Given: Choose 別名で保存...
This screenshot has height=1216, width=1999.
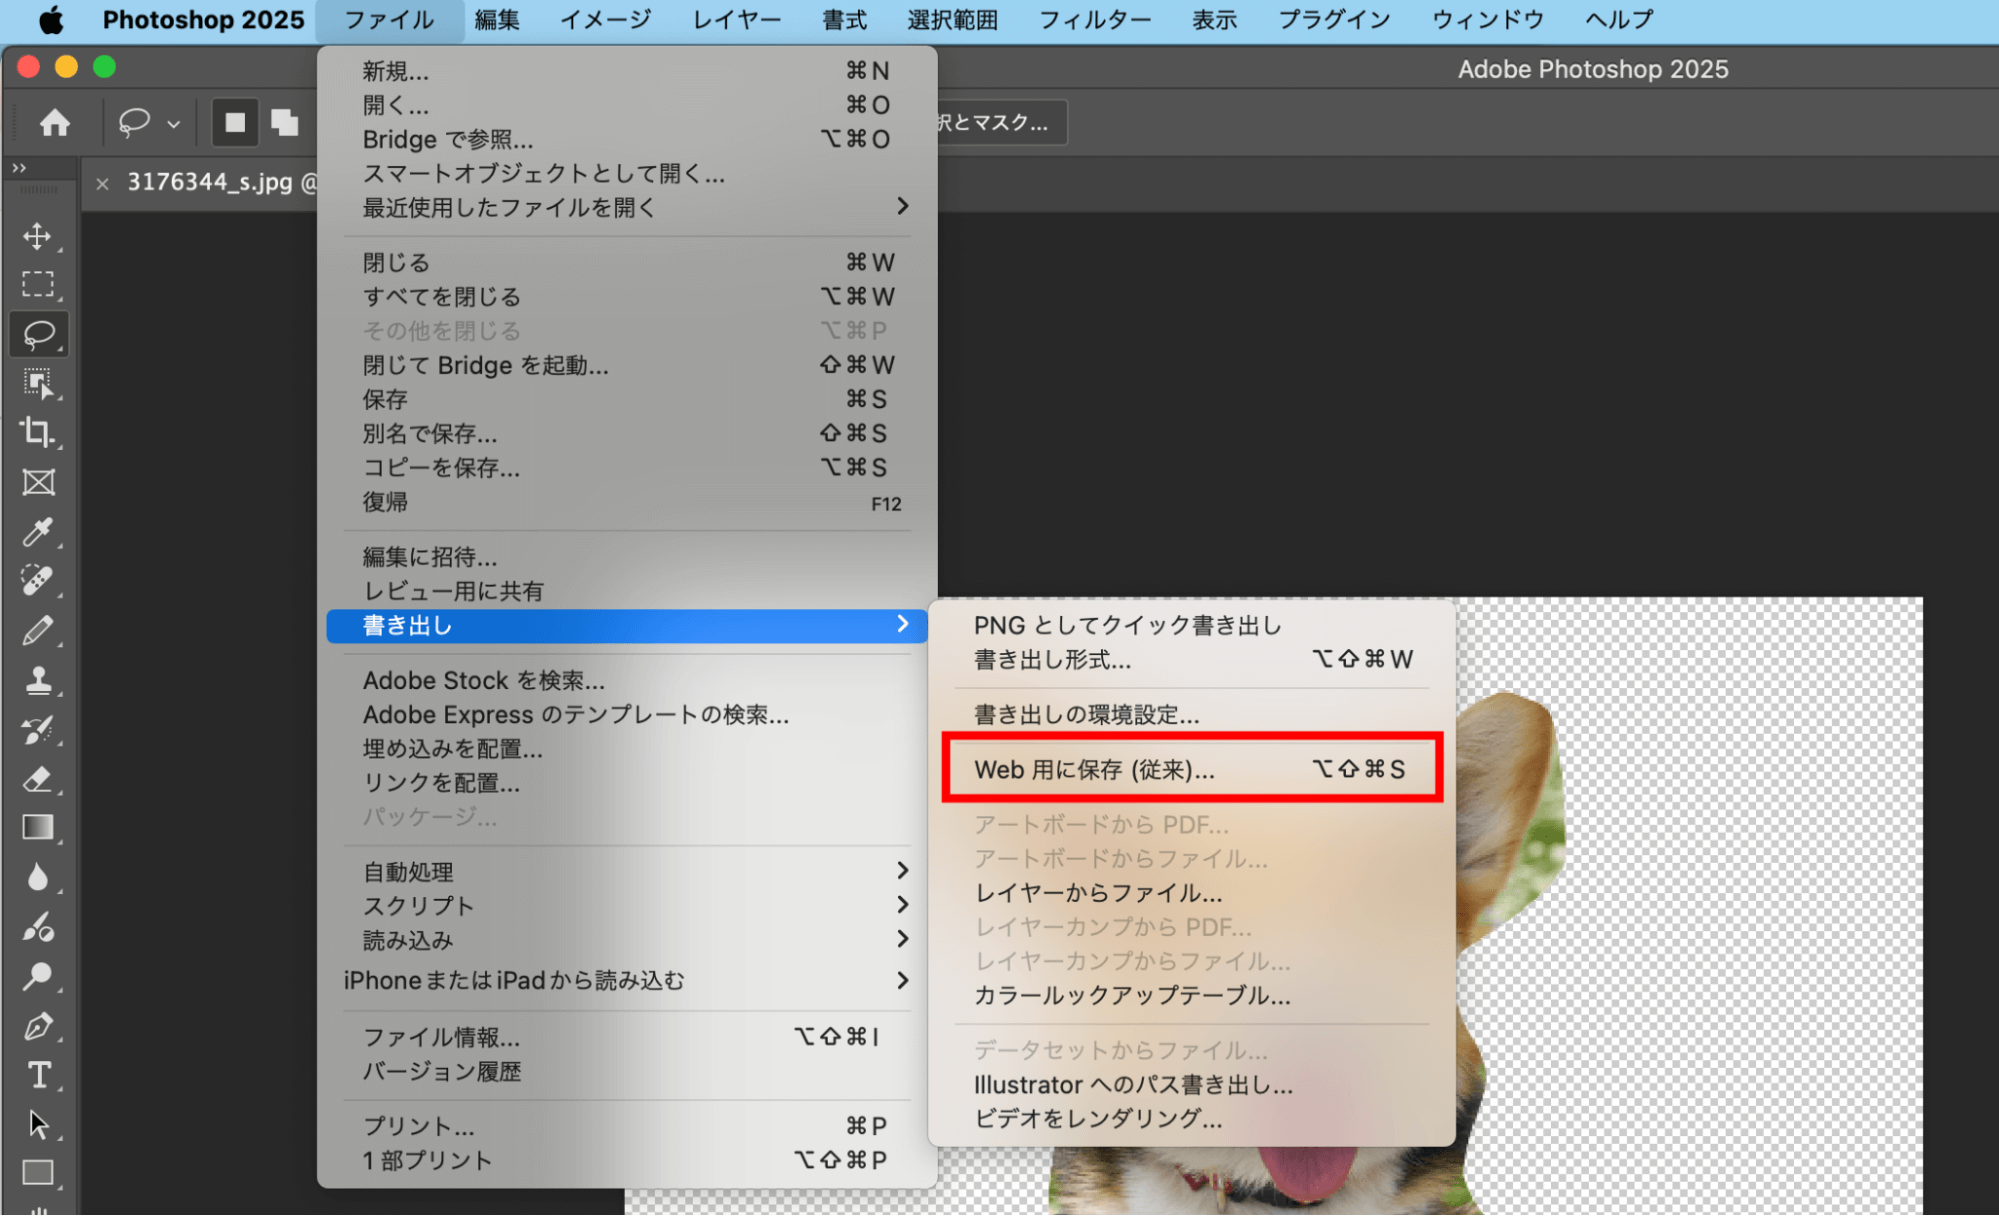Looking at the screenshot, I should 627,434.
